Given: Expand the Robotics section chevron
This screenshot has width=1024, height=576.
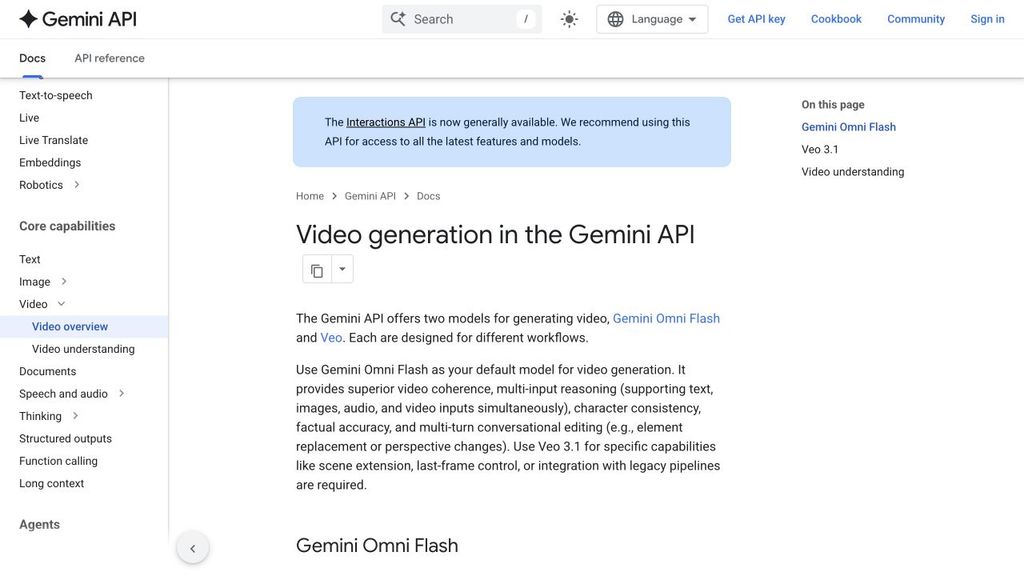Looking at the screenshot, I should (76, 185).
